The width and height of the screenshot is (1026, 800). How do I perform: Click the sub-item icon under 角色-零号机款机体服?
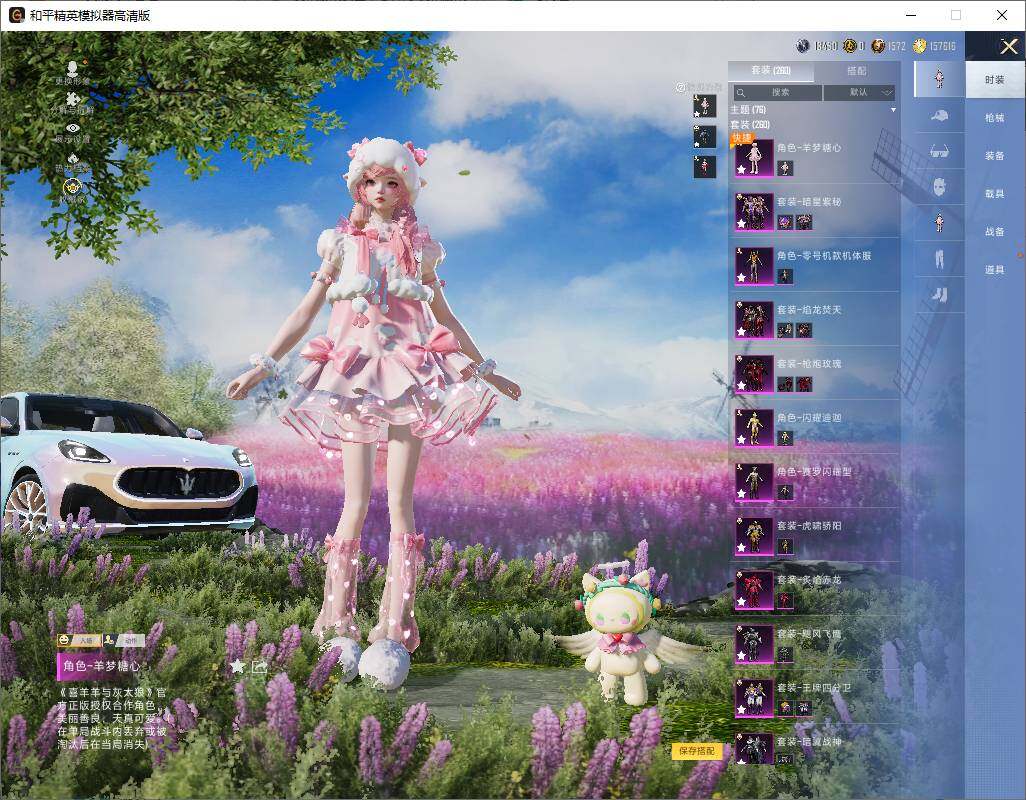tap(785, 276)
